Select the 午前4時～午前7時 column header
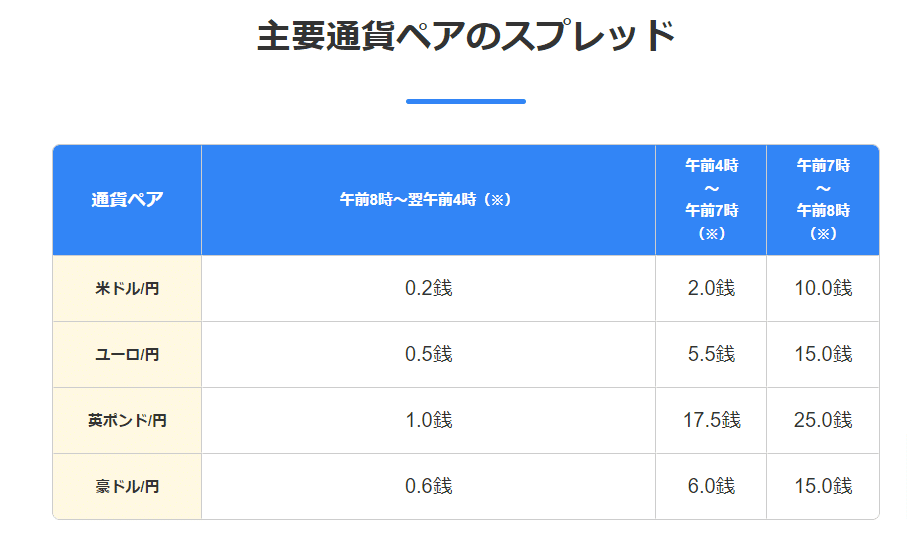 pos(711,200)
